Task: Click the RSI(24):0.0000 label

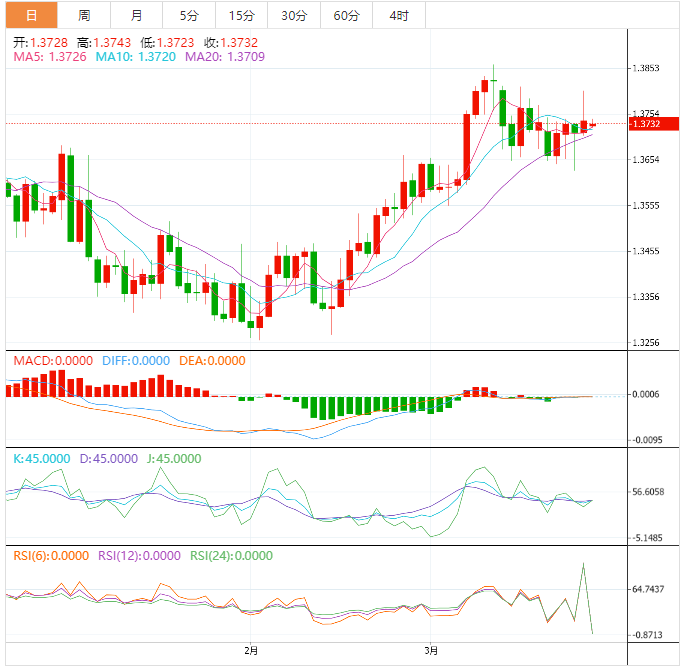Action: [231, 556]
